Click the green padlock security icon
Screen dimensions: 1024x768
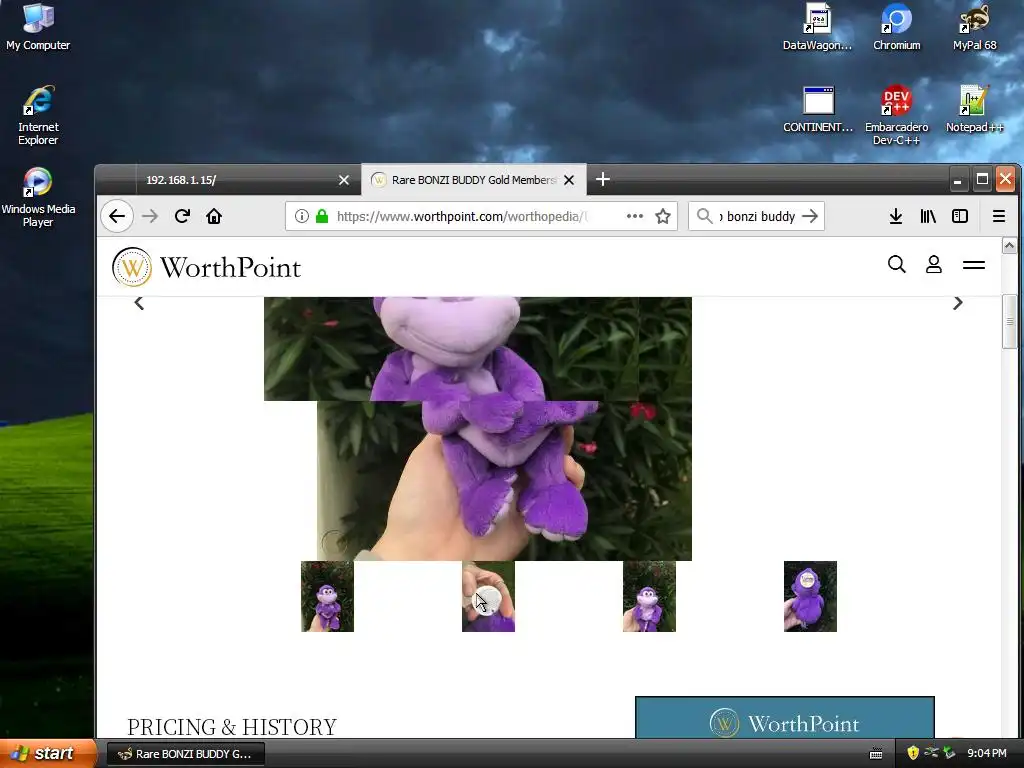[321, 216]
